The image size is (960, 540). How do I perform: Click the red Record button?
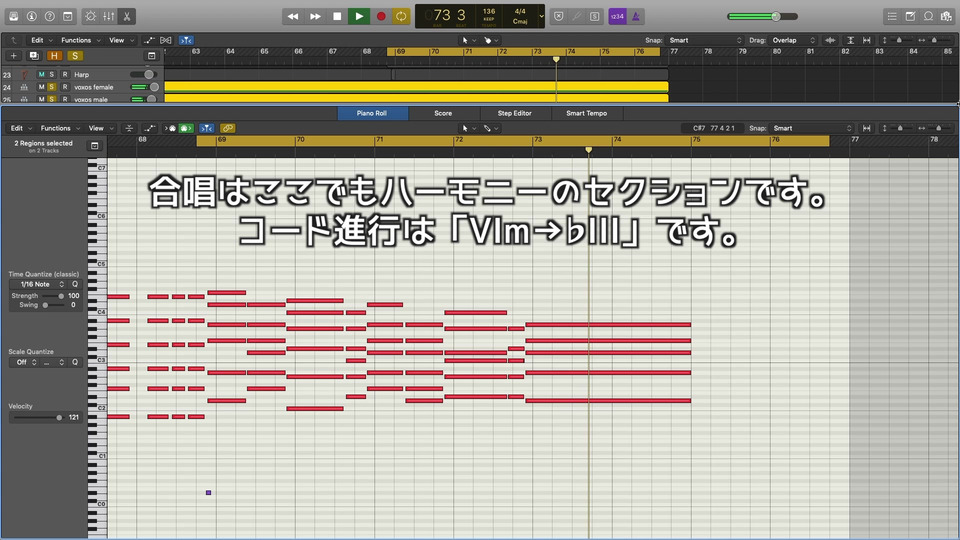(x=381, y=17)
